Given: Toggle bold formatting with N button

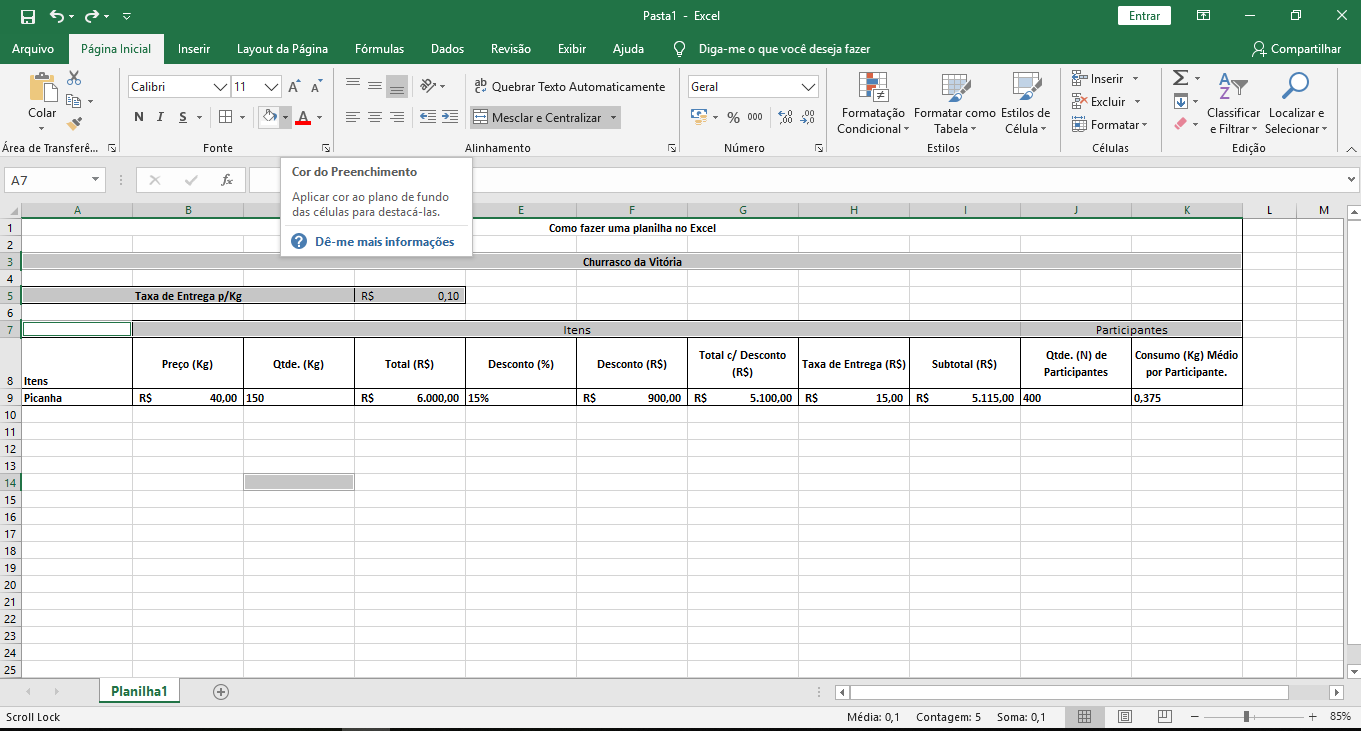Looking at the screenshot, I should pos(139,117).
